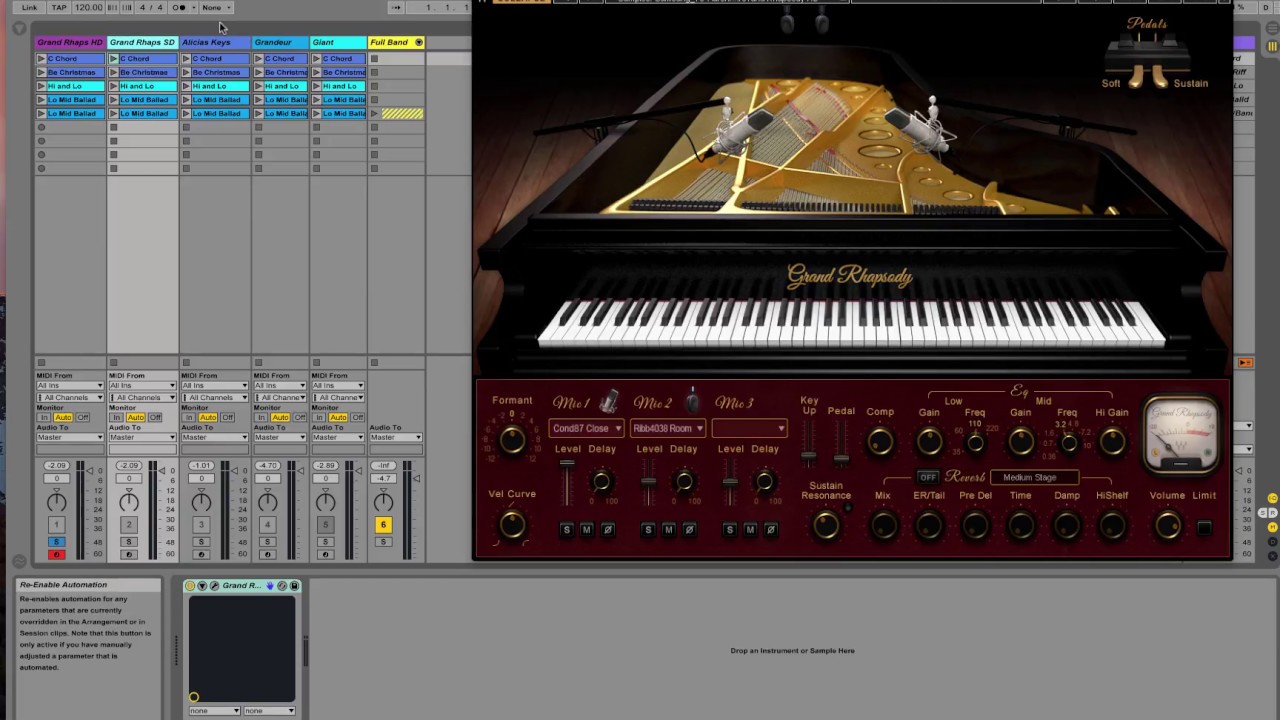The width and height of the screenshot is (1280, 720).
Task: Select the Grandeur track header
Action: pos(280,42)
